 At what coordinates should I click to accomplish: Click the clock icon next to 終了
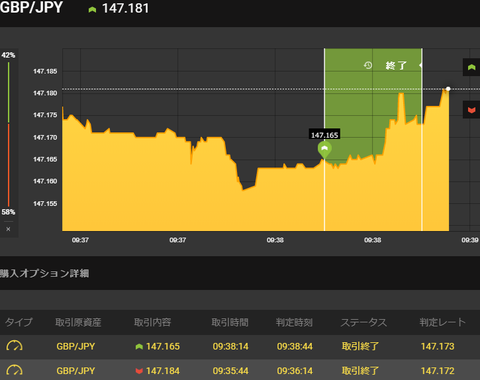pyautogui.click(x=368, y=65)
